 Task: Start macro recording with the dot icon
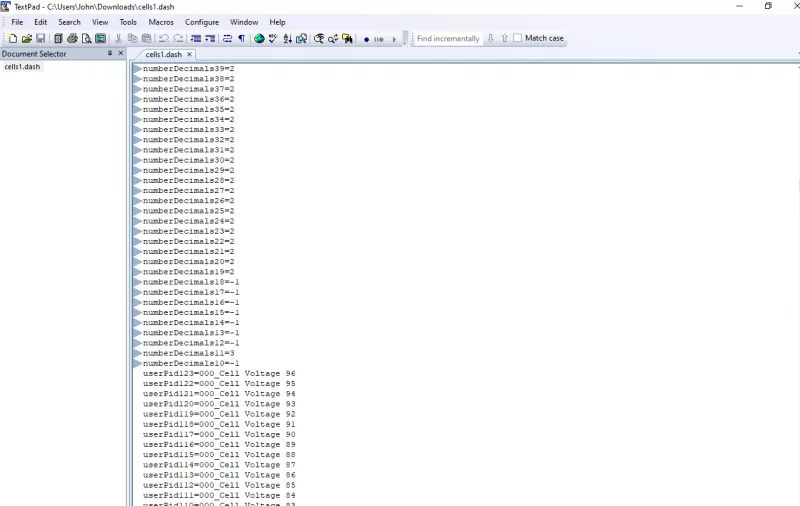[366, 39]
